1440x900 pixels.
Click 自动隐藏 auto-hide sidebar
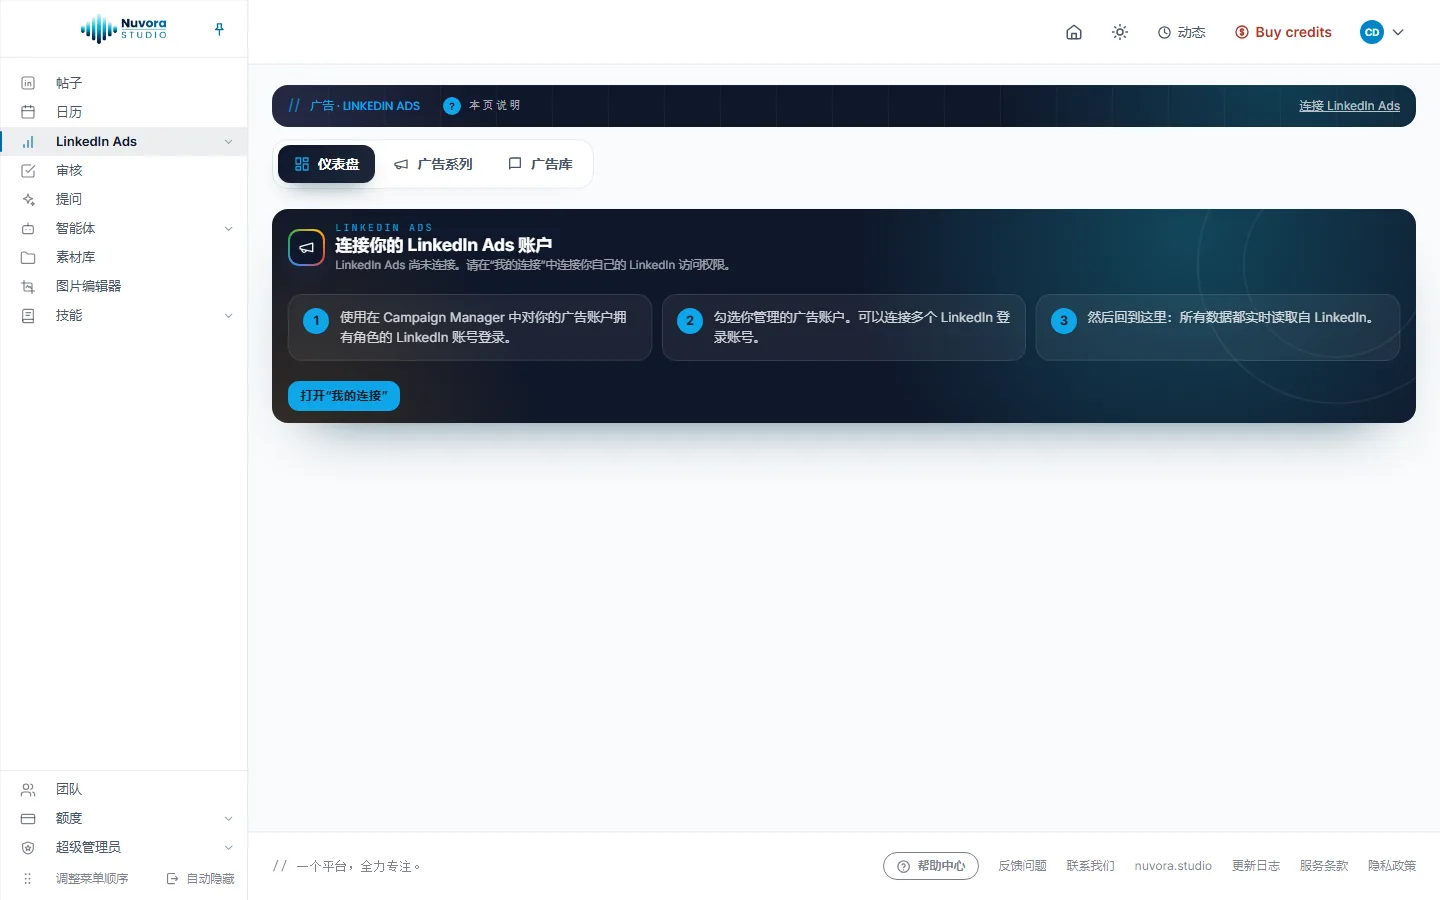pos(201,879)
